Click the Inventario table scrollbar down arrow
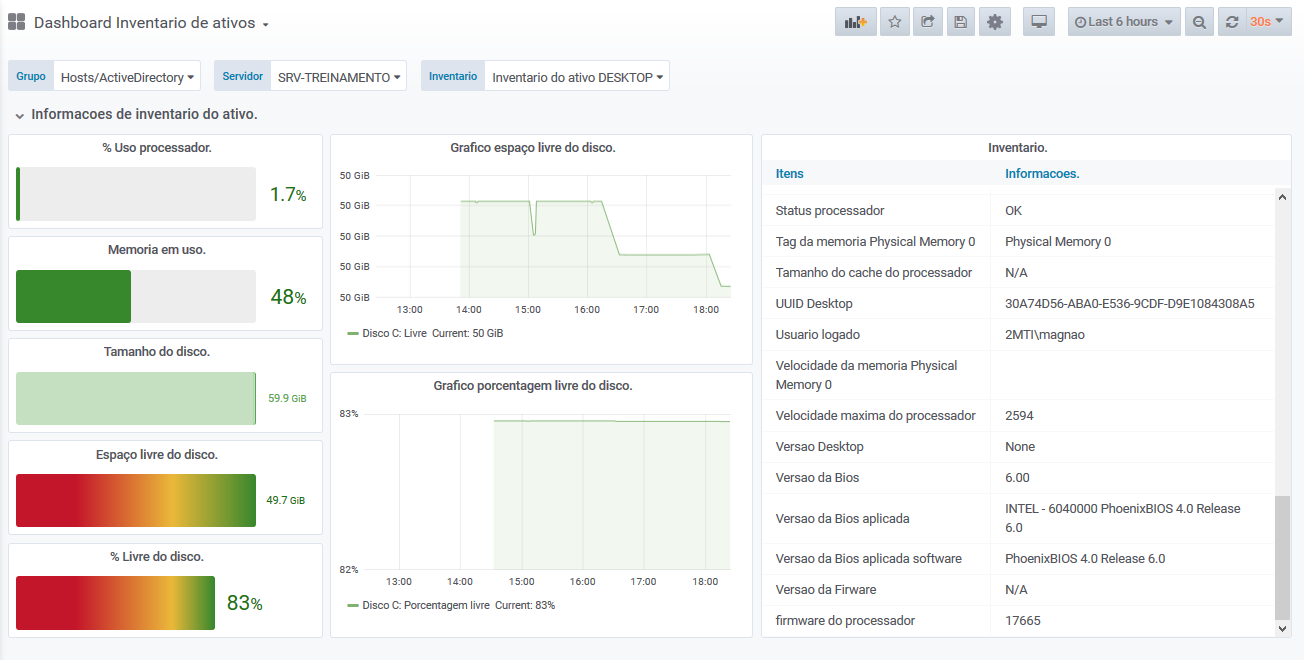This screenshot has width=1304, height=660. point(1283,628)
